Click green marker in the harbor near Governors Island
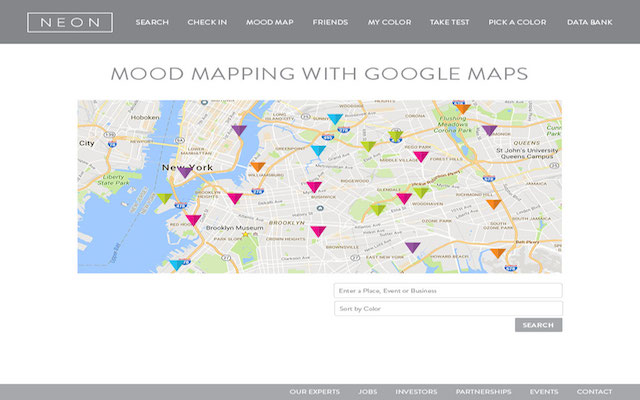Image resolution: width=640 pixels, height=400 pixels. [x=164, y=199]
